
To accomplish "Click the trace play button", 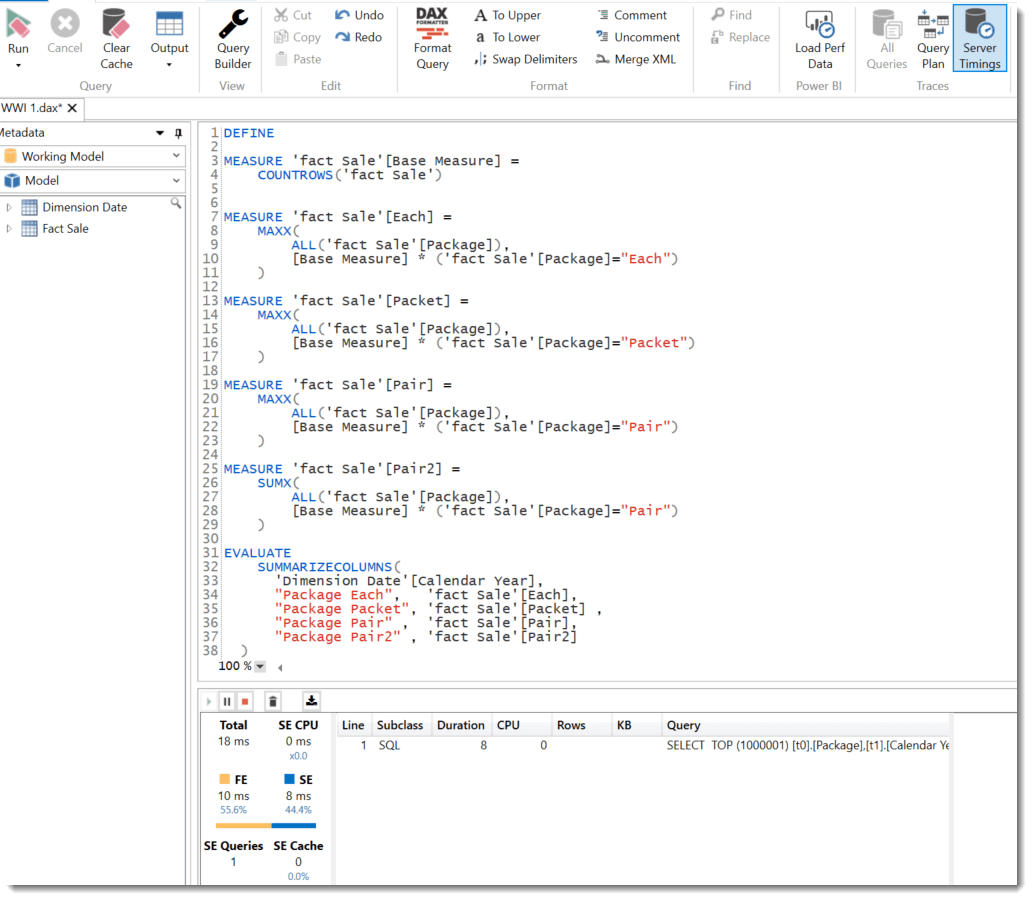I will point(209,702).
